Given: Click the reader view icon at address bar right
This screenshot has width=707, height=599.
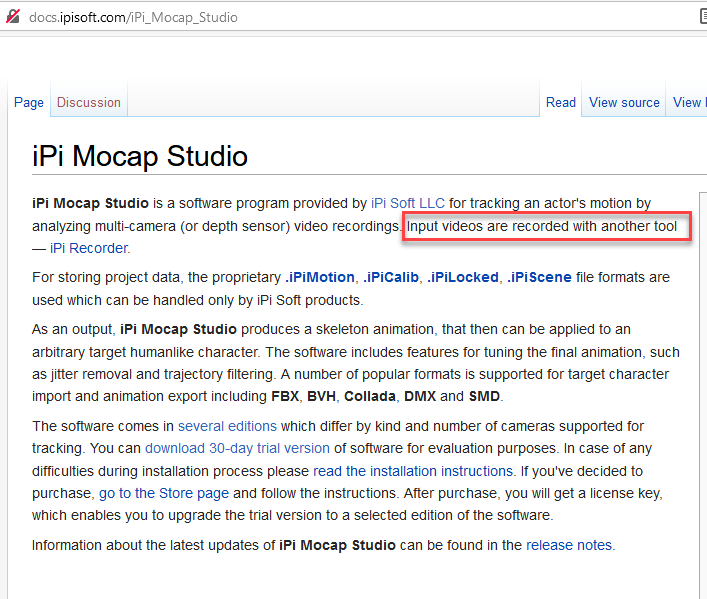Looking at the screenshot, I should point(703,17).
